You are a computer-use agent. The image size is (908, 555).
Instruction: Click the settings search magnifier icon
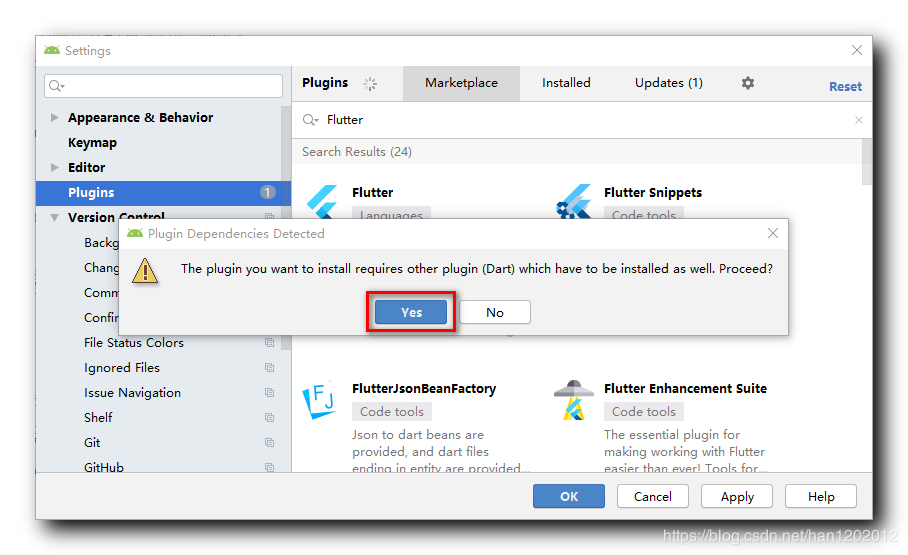pos(56,86)
